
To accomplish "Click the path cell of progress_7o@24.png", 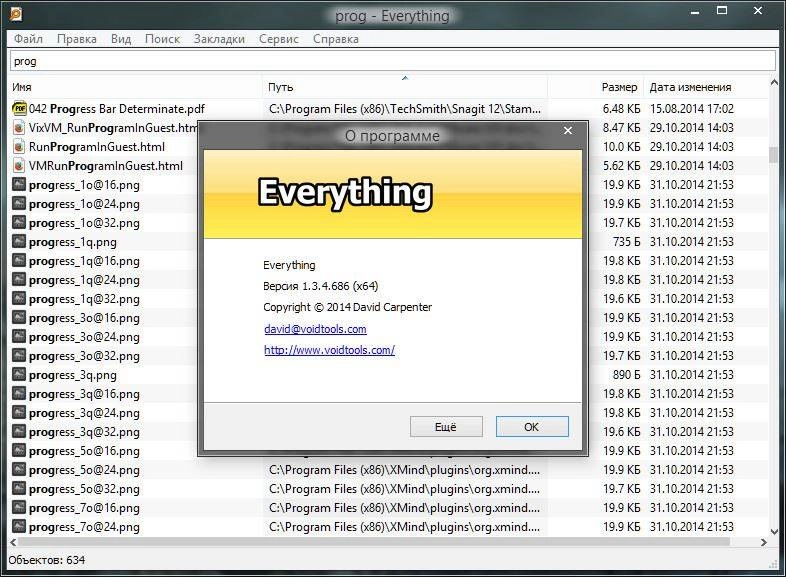I will pos(405,527).
